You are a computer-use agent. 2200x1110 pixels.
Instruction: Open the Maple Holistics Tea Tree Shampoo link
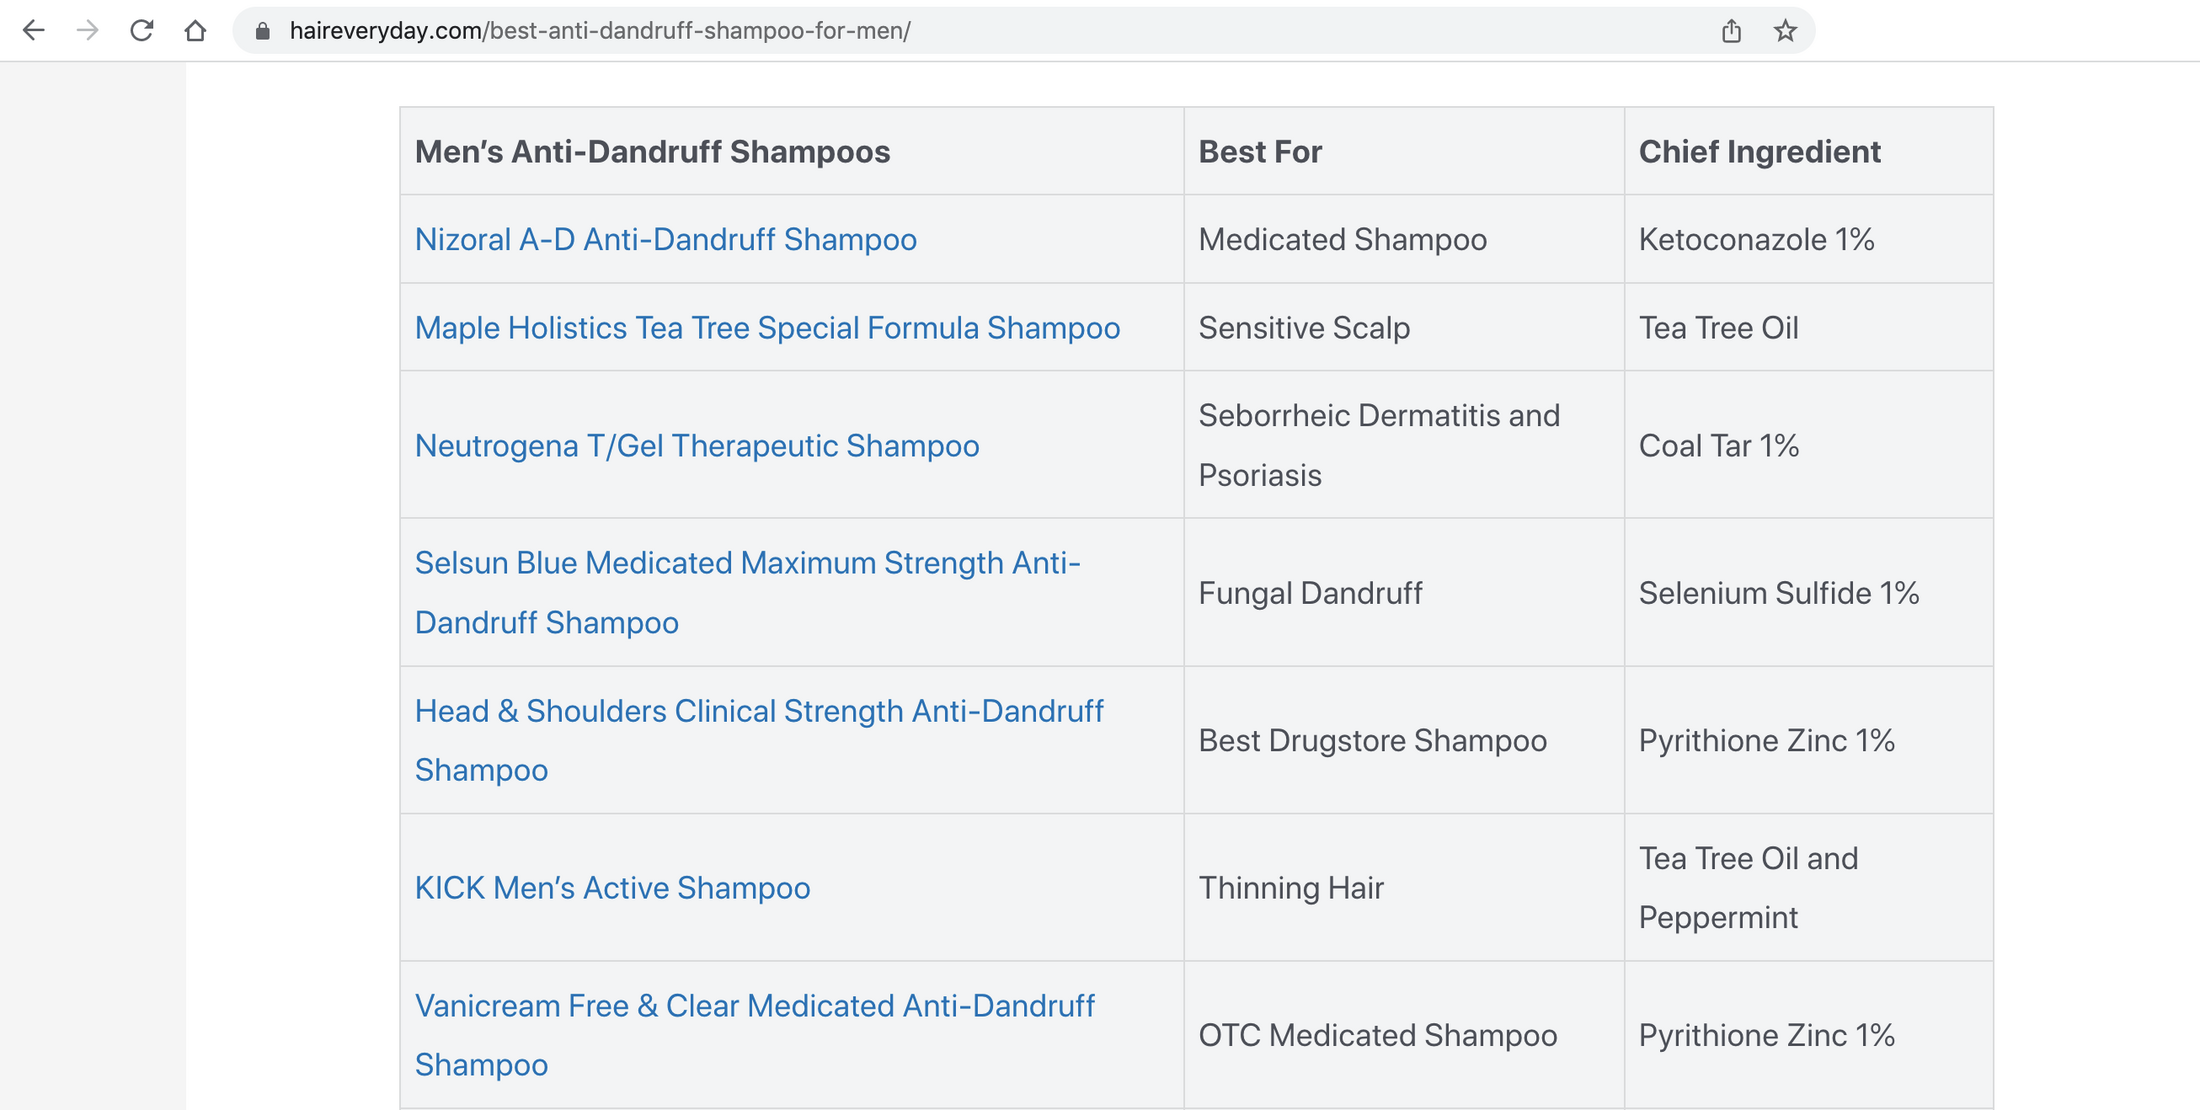click(x=768, y=327)
